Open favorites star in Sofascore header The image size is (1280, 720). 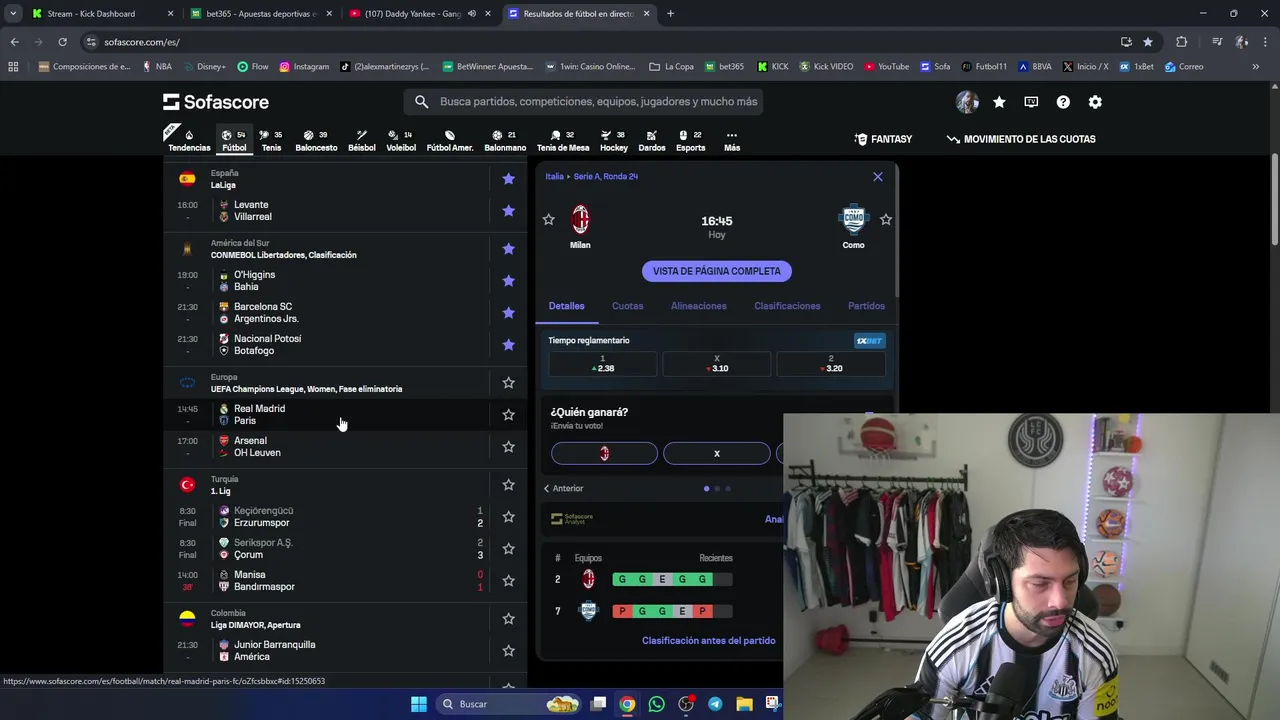click(999, 102)
